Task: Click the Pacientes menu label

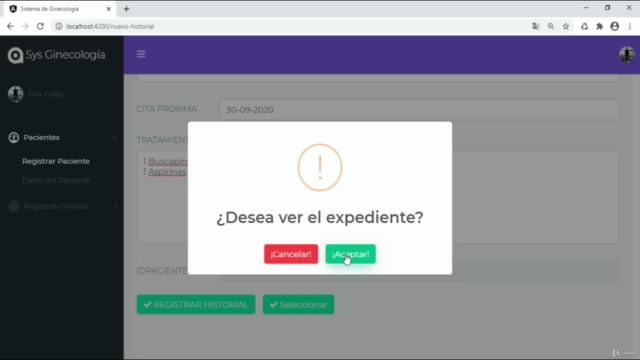Action: pos(41,138)
